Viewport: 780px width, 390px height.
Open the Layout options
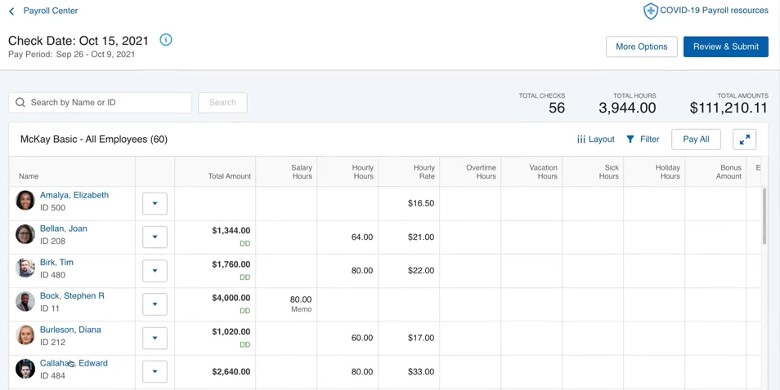pos(596,139)
